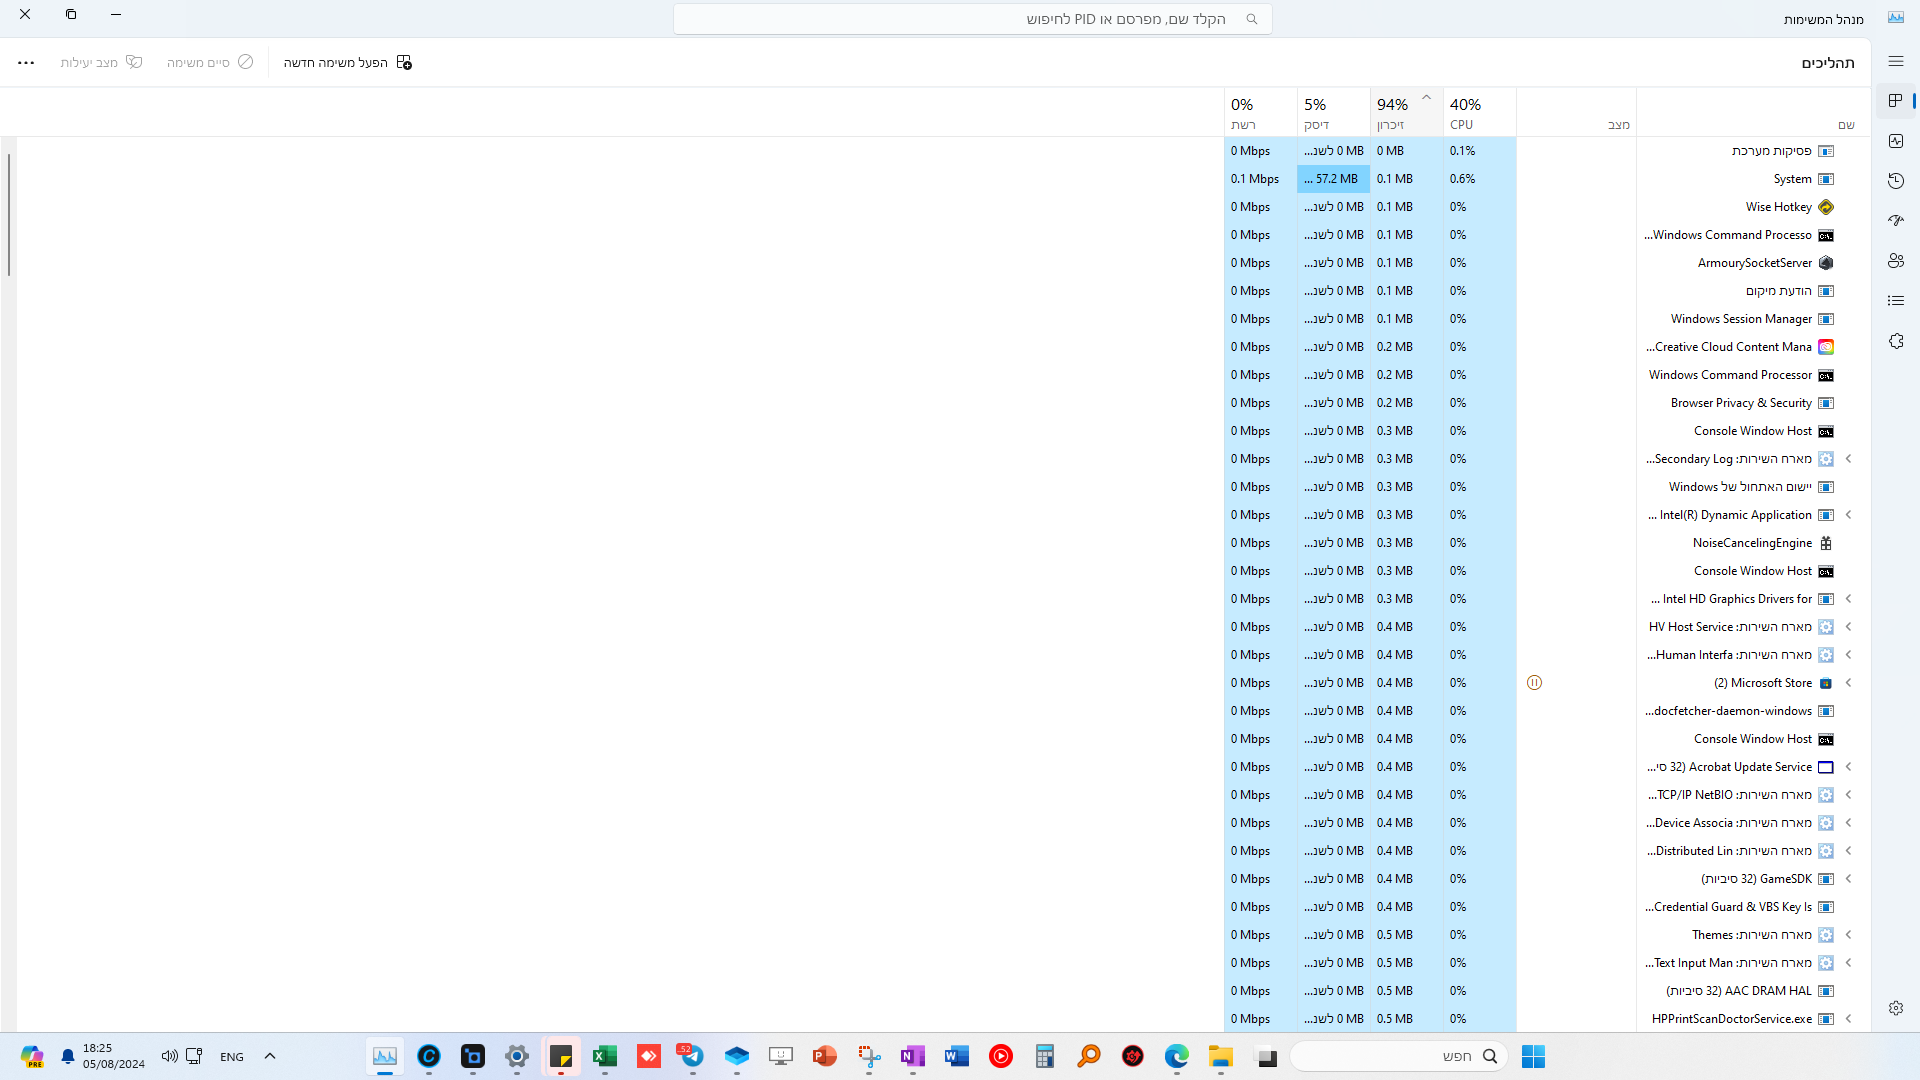1920x1080 pixels.
Task: Sort by the Network 0% column header
Action: 1261,112
